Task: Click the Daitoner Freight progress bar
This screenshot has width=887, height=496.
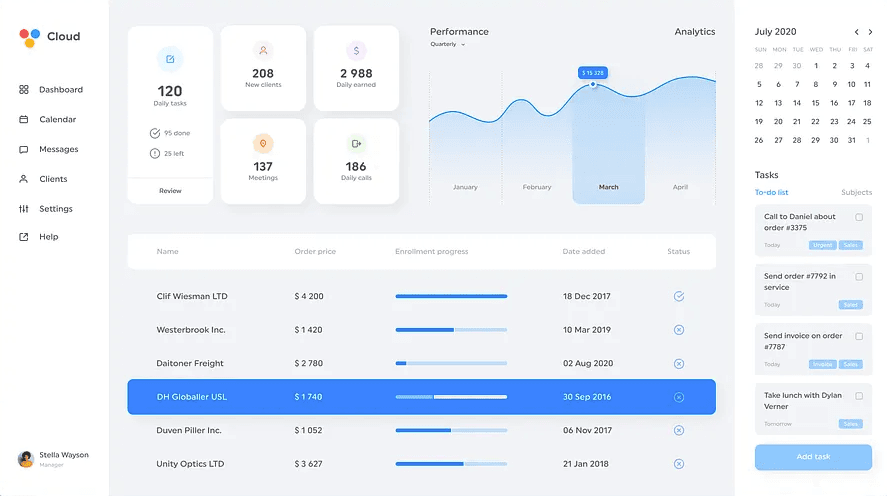Action: pyautogui.click(x=451, y=364)
